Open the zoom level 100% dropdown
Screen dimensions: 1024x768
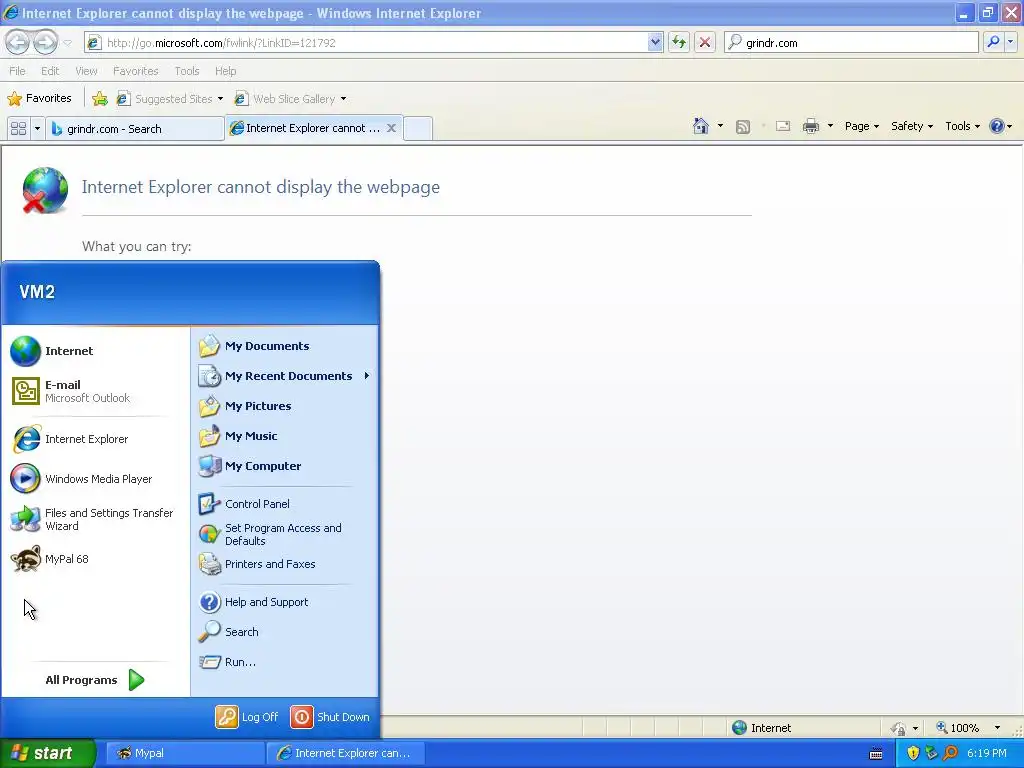tap(997, 728)
